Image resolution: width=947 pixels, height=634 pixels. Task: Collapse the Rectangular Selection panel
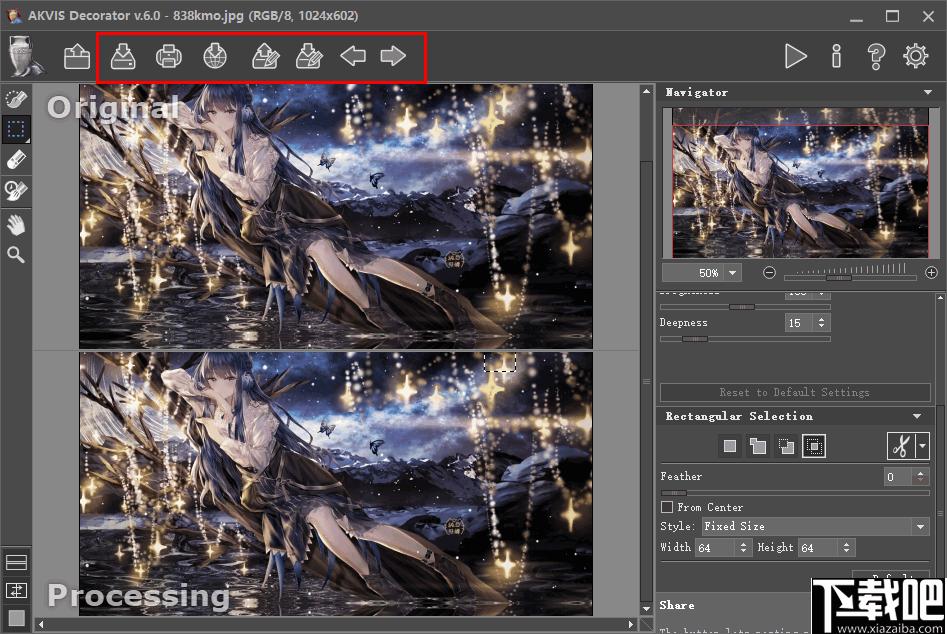(917, 416)
